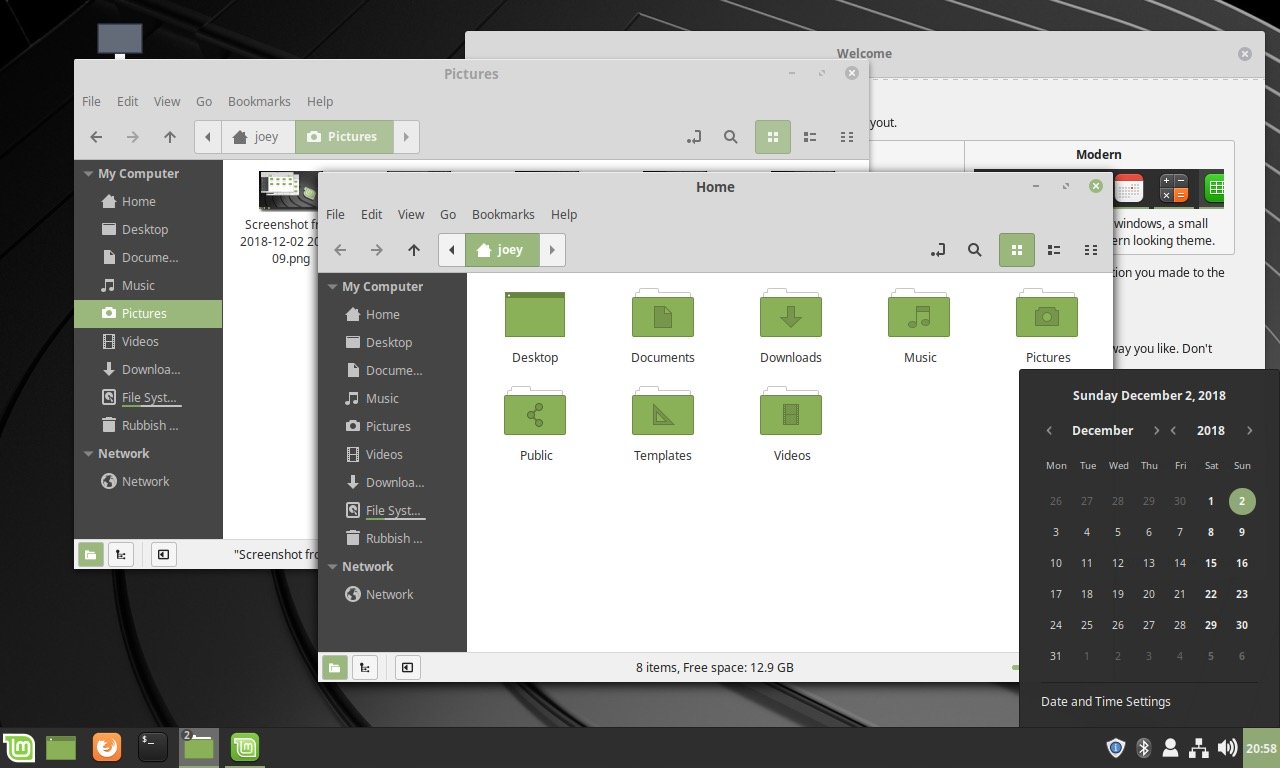
Task: Activate compact view in the Home window
Action: point(1090,249)
